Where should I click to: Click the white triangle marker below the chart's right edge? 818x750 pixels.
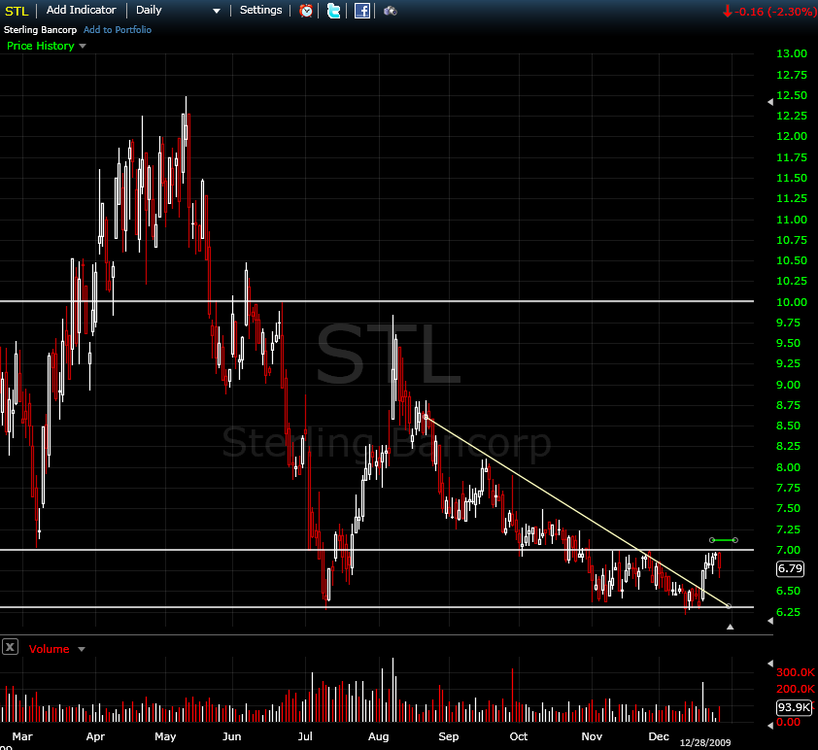(730, 627)
